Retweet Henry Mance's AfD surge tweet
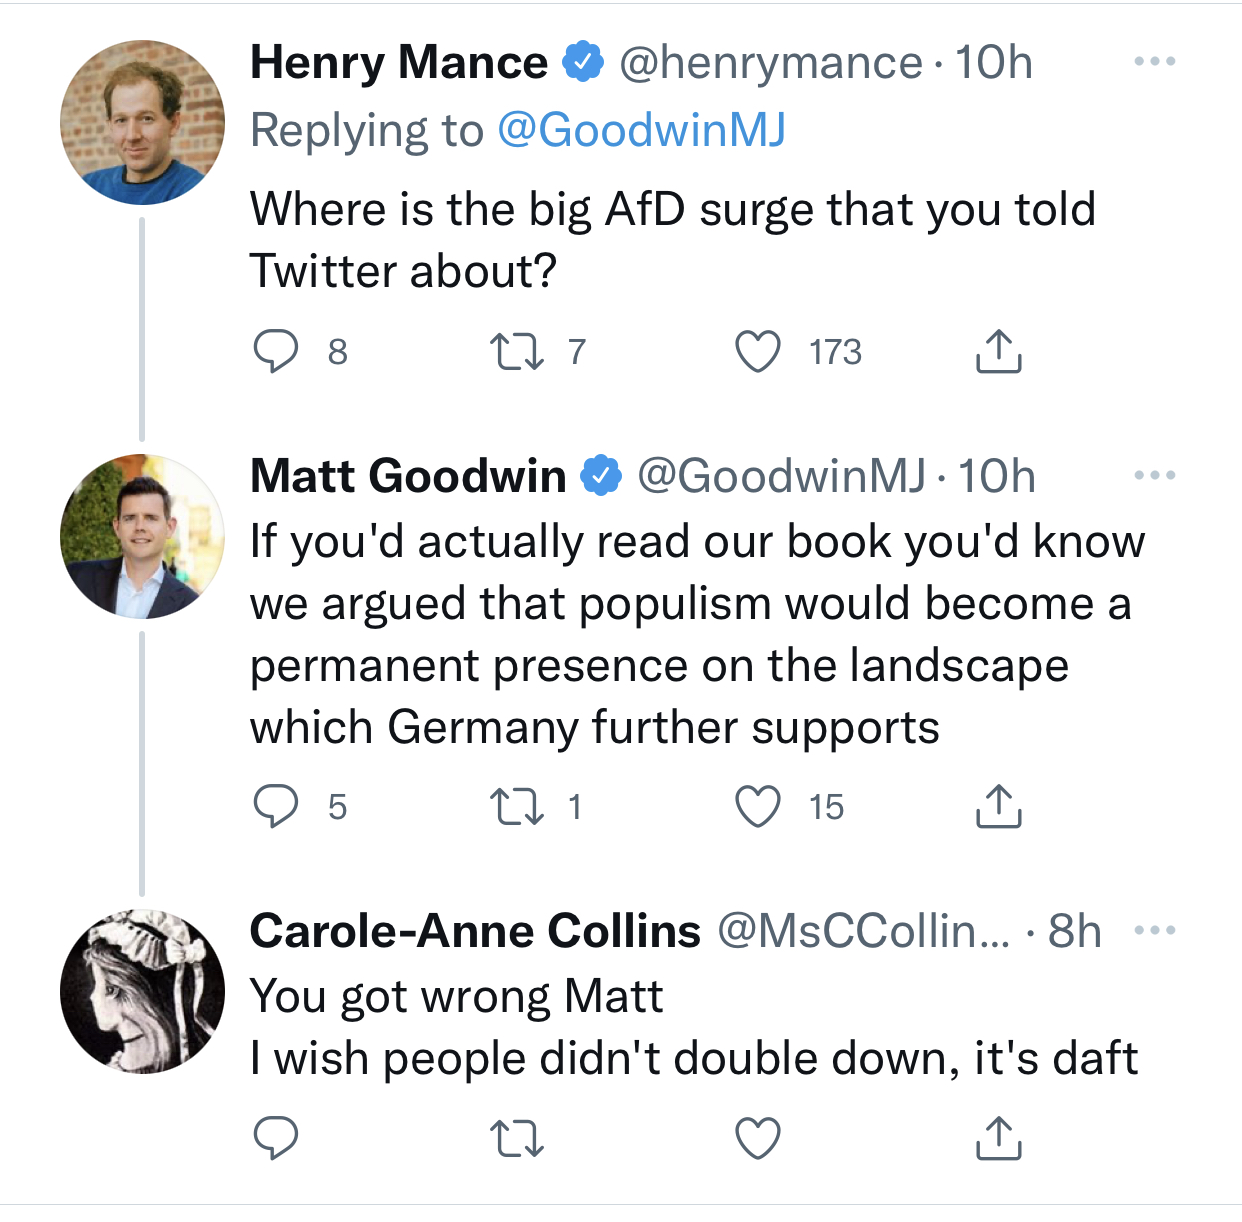The width and height of the screenshot is (1242, 1222). [517, 352]
